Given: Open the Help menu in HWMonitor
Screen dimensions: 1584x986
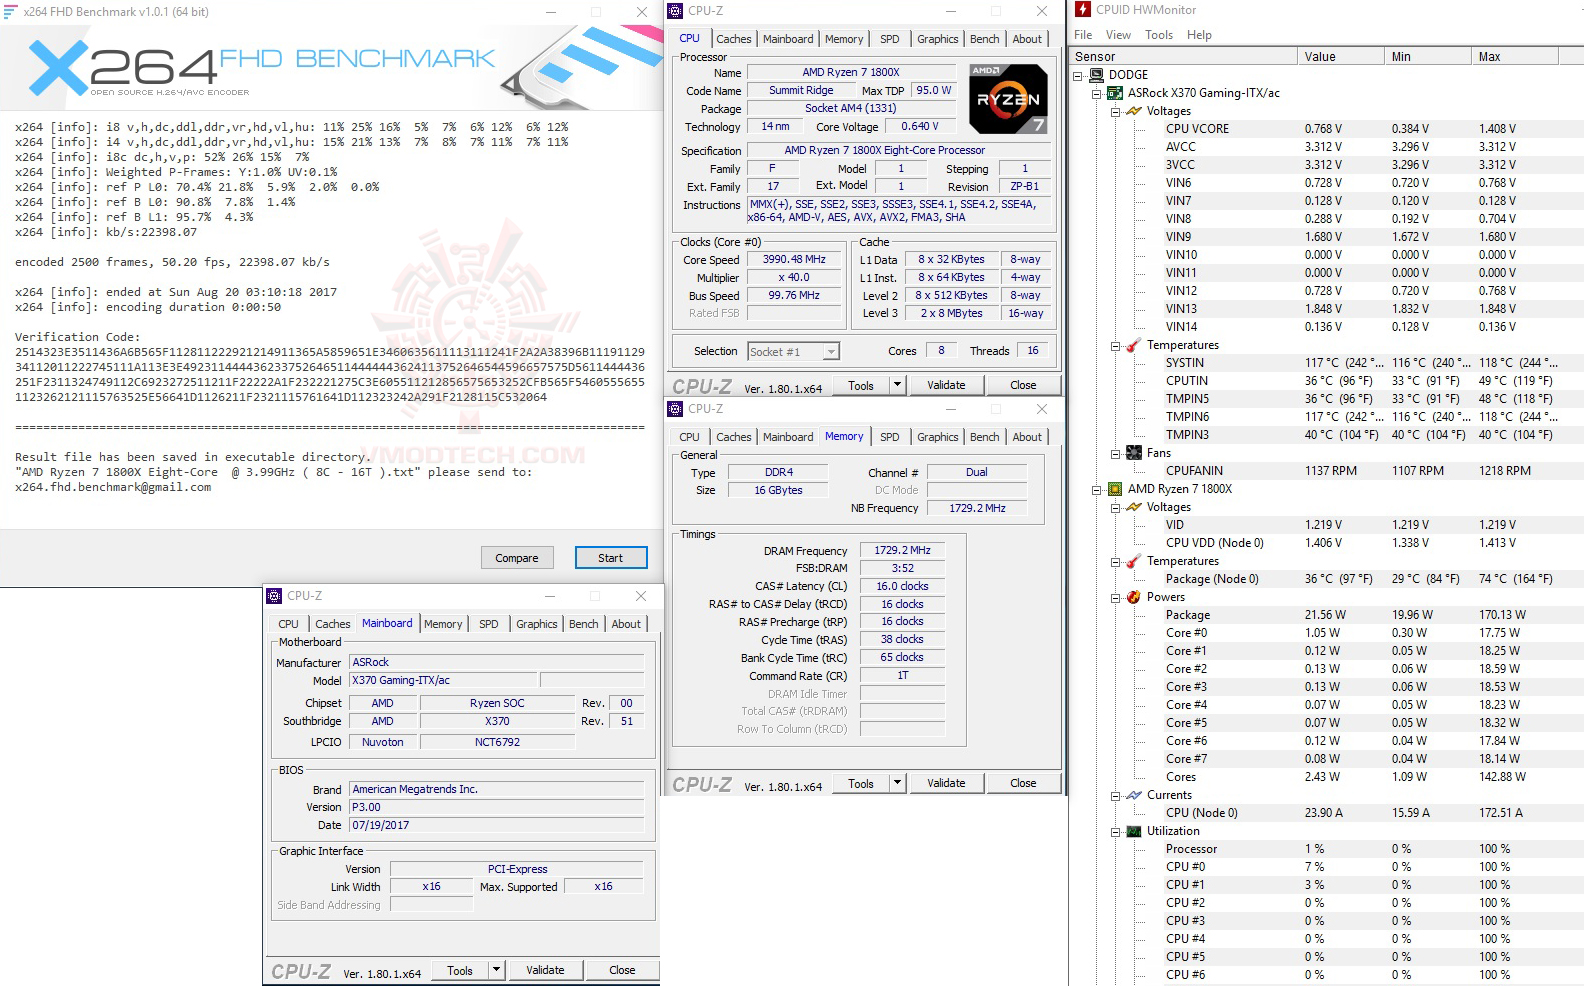Looking at the screenshot, I should click(x=1199, y=35).
